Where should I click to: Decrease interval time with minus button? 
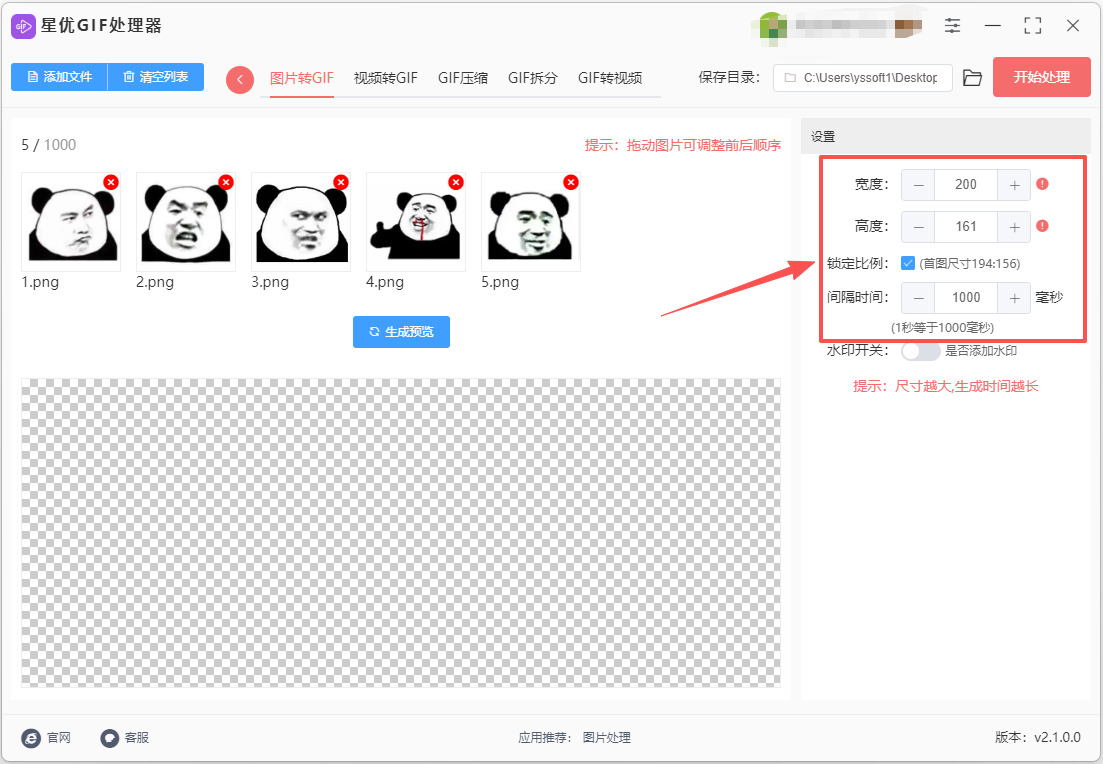click(918, 298)
